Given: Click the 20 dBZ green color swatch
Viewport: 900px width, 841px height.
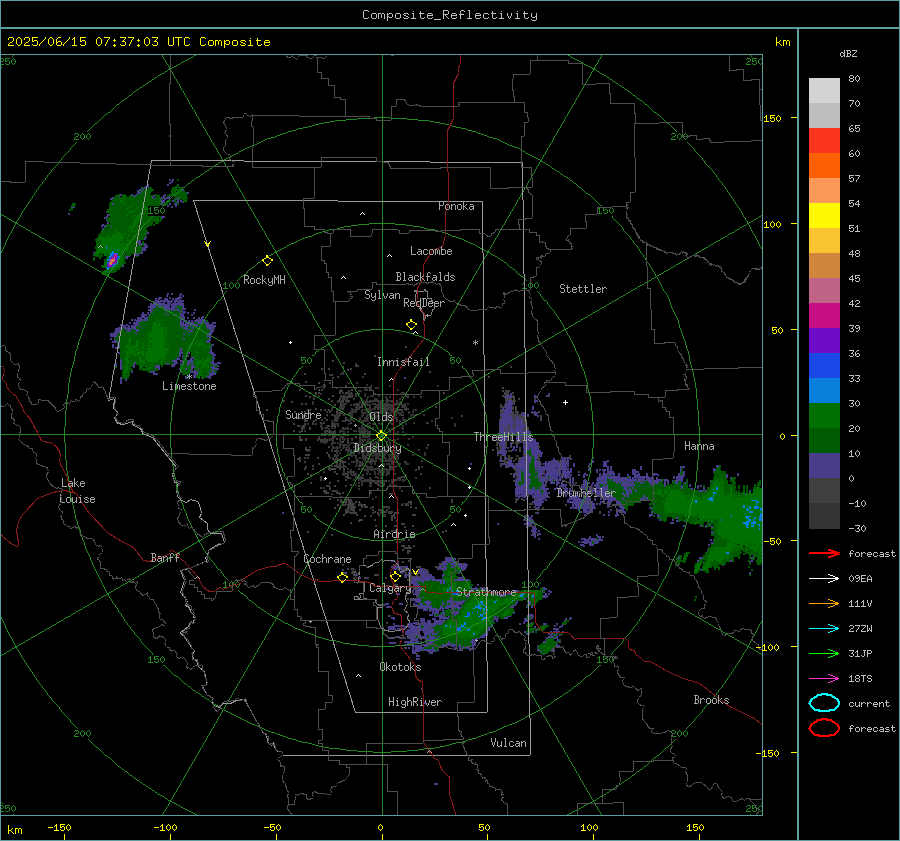Looking at the screenshot, I should (x=824, y=416).
